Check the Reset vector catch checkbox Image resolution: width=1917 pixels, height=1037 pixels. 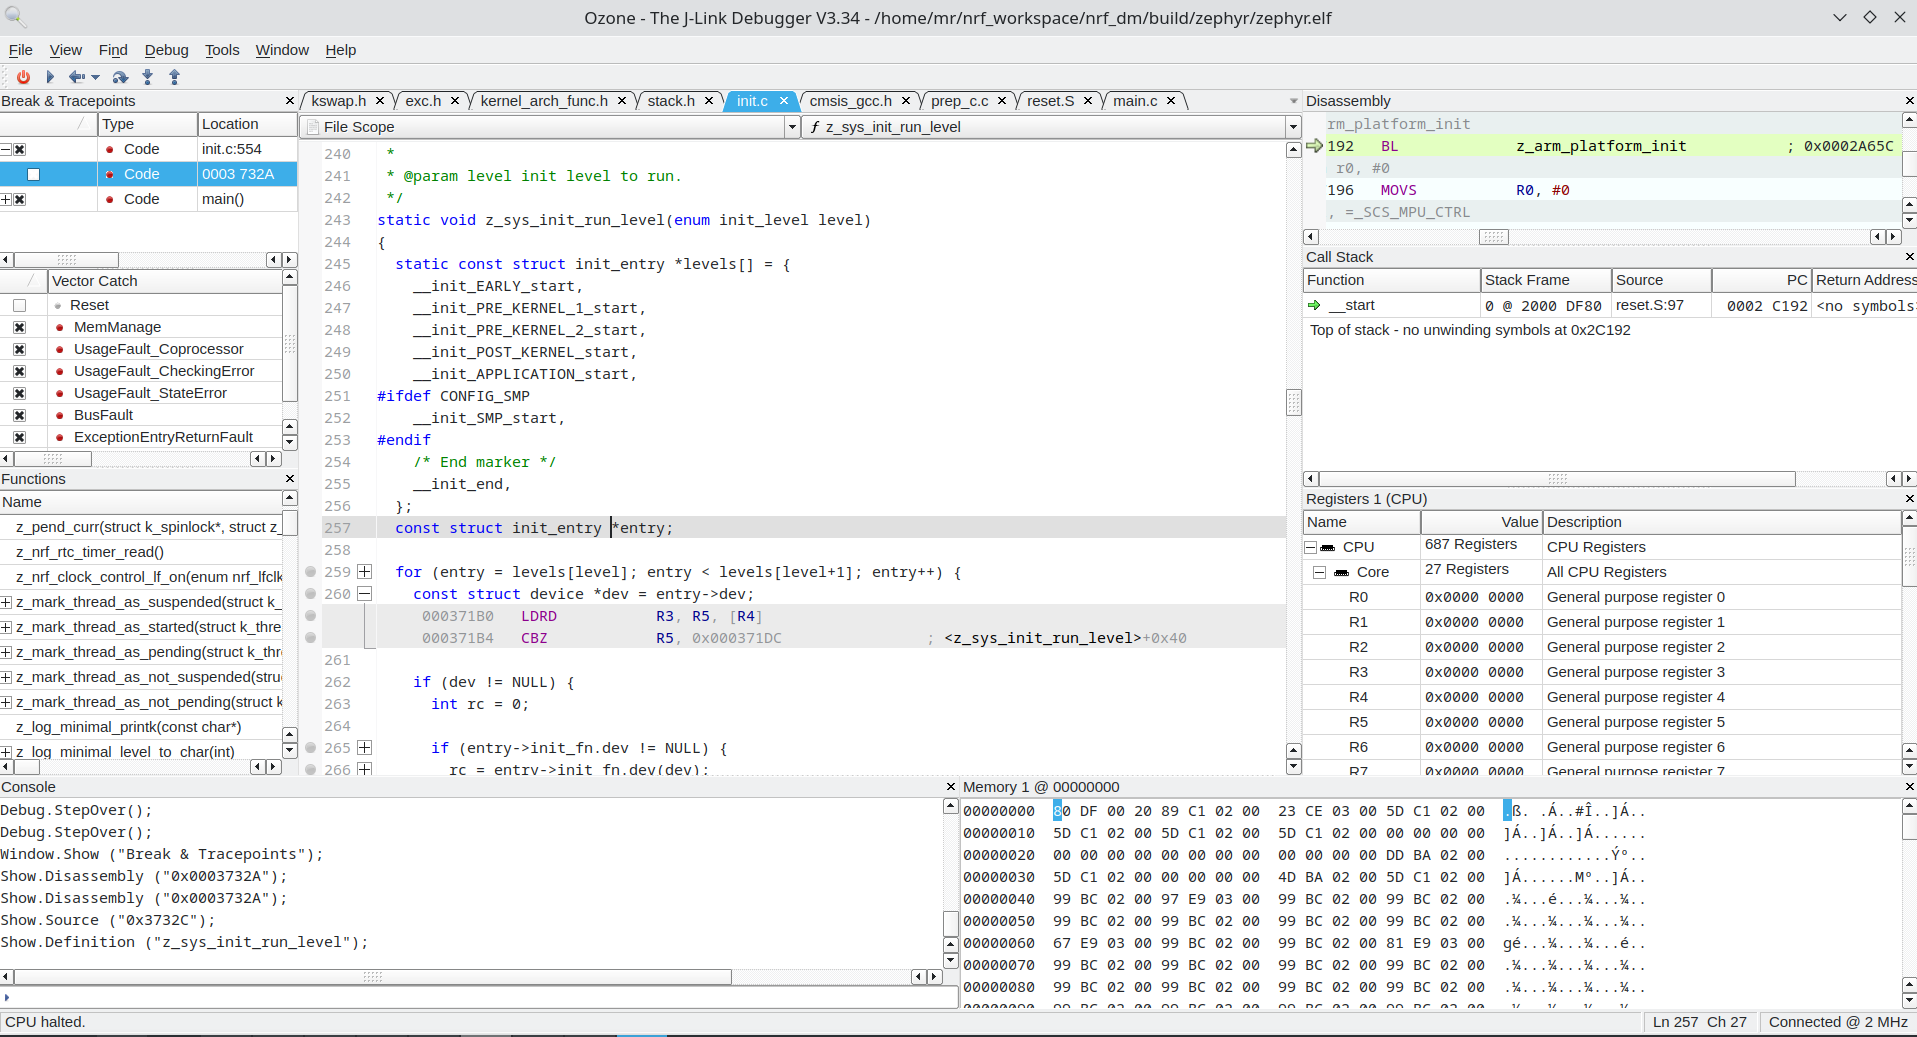19,305
